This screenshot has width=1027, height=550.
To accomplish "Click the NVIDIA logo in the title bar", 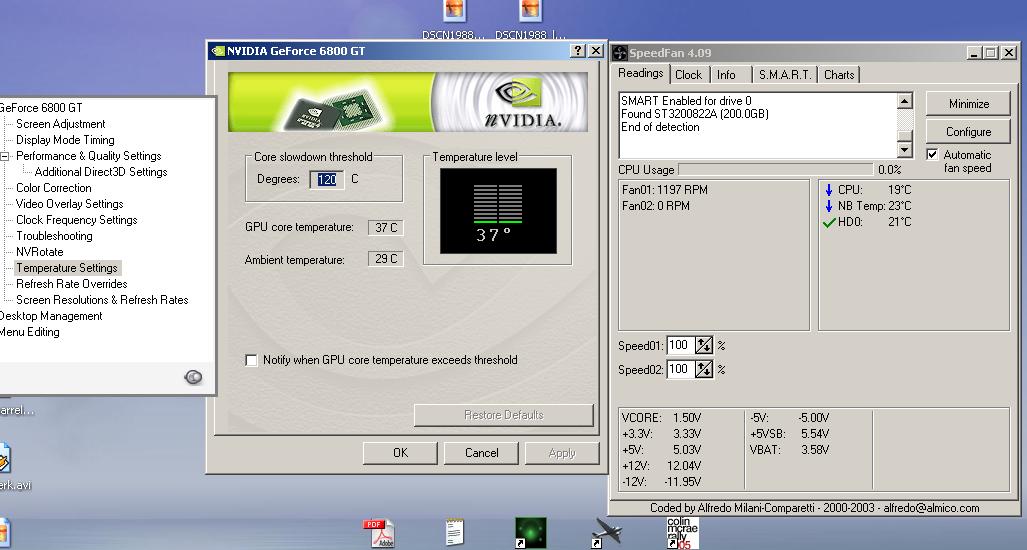I will click(x=217, y=51).
